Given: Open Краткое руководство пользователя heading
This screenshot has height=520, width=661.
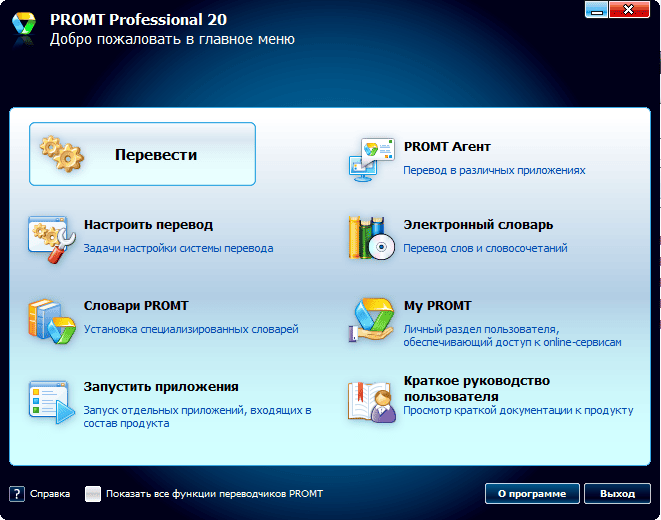Looking at the screenshot, I should click(x=477, y=389).
